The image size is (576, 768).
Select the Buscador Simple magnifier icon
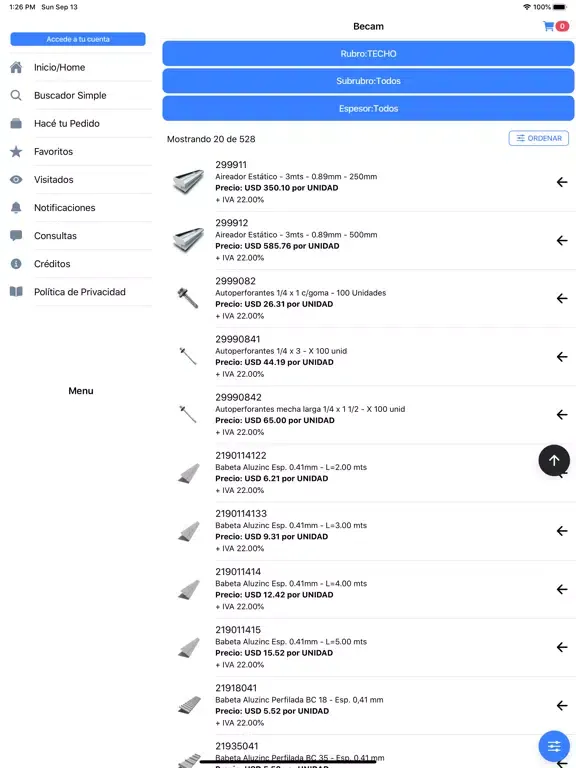[16, 95]
